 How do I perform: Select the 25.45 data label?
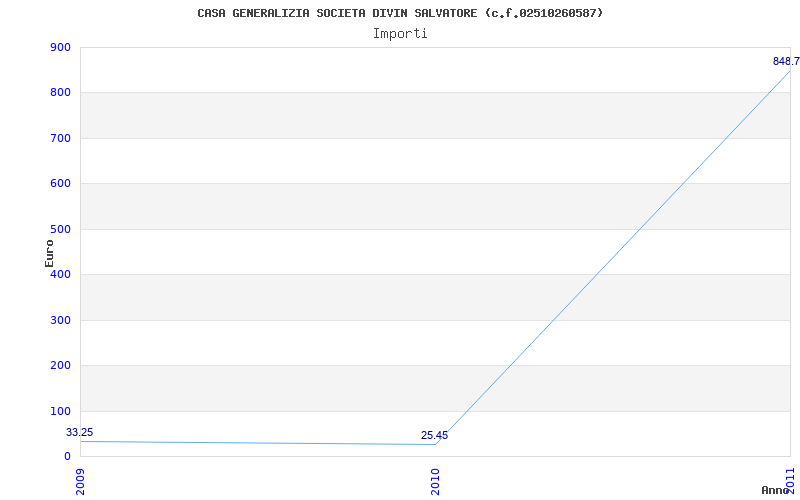(435, 436)
